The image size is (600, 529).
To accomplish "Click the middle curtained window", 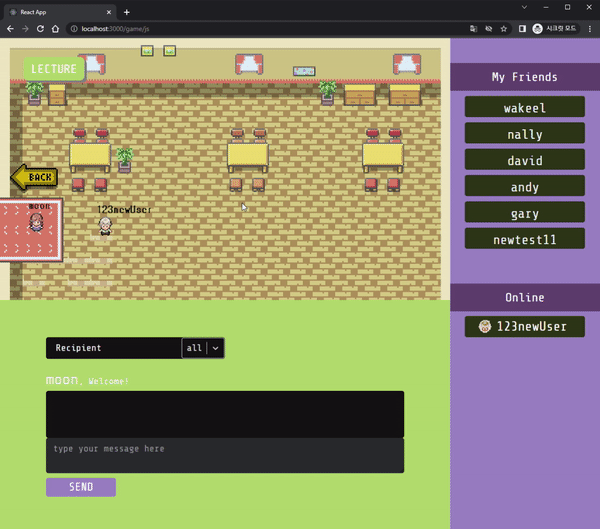I will (x=249, y=64).
